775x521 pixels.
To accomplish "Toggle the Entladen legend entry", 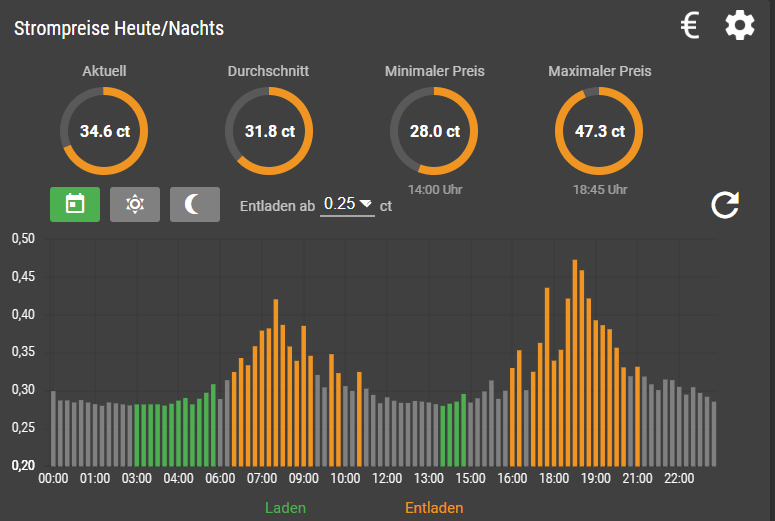I will (434, 508).
